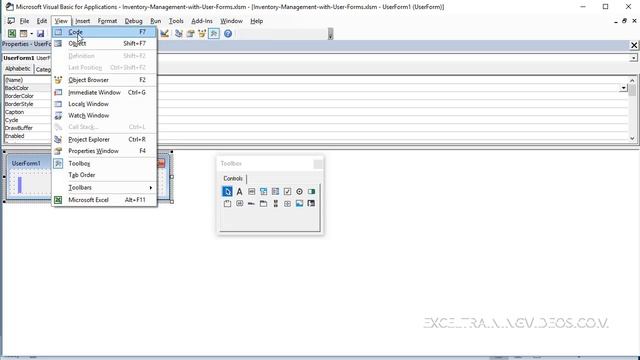Screen dimensions: 640x360
Task: Open the object selector dropdown in Properties
Action: point(633,58)
